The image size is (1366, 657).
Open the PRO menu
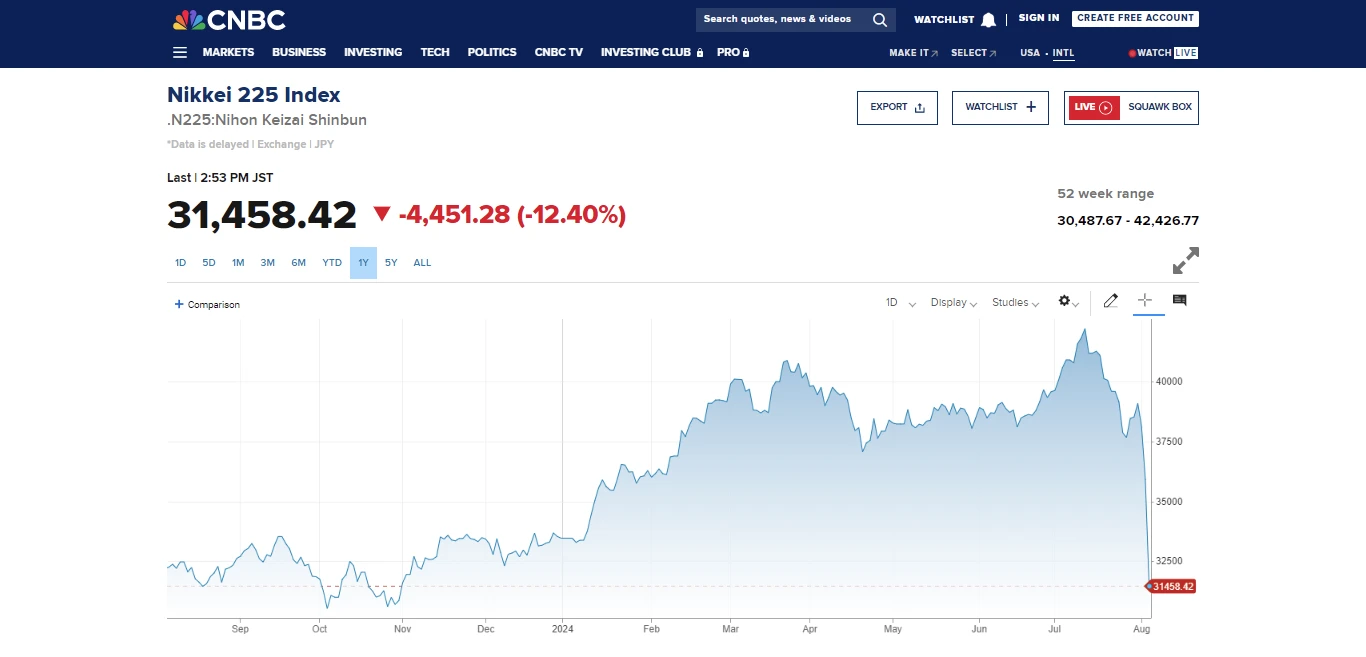[x=729, y=52]
